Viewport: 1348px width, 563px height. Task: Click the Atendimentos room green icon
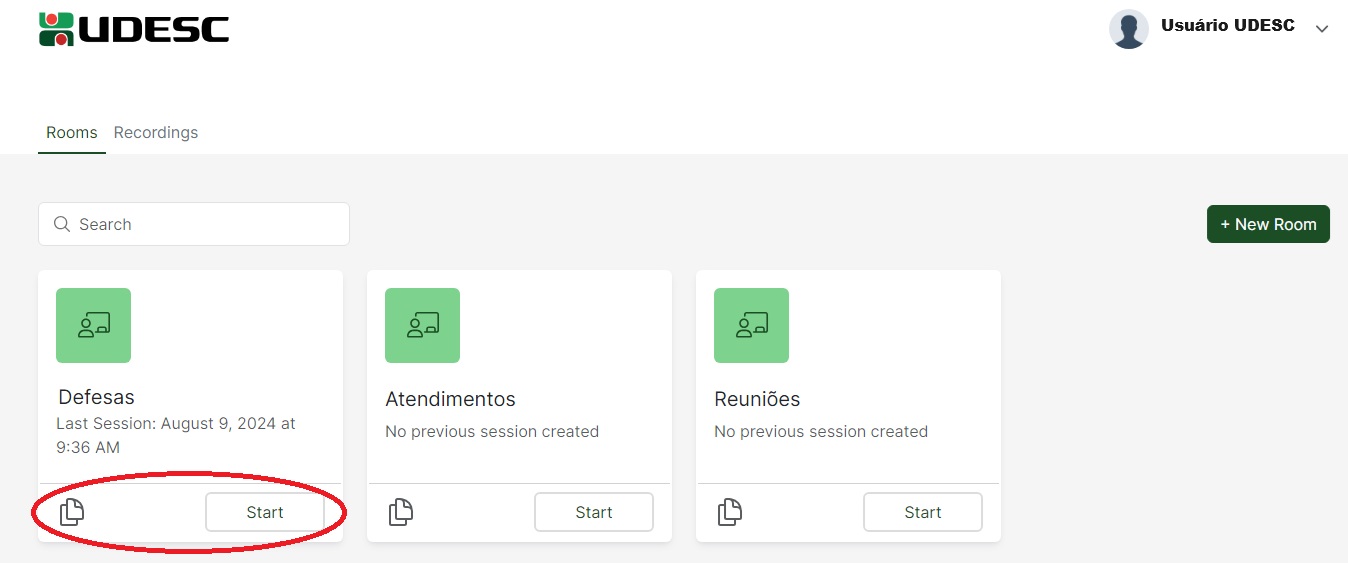(x=422, y=325)
